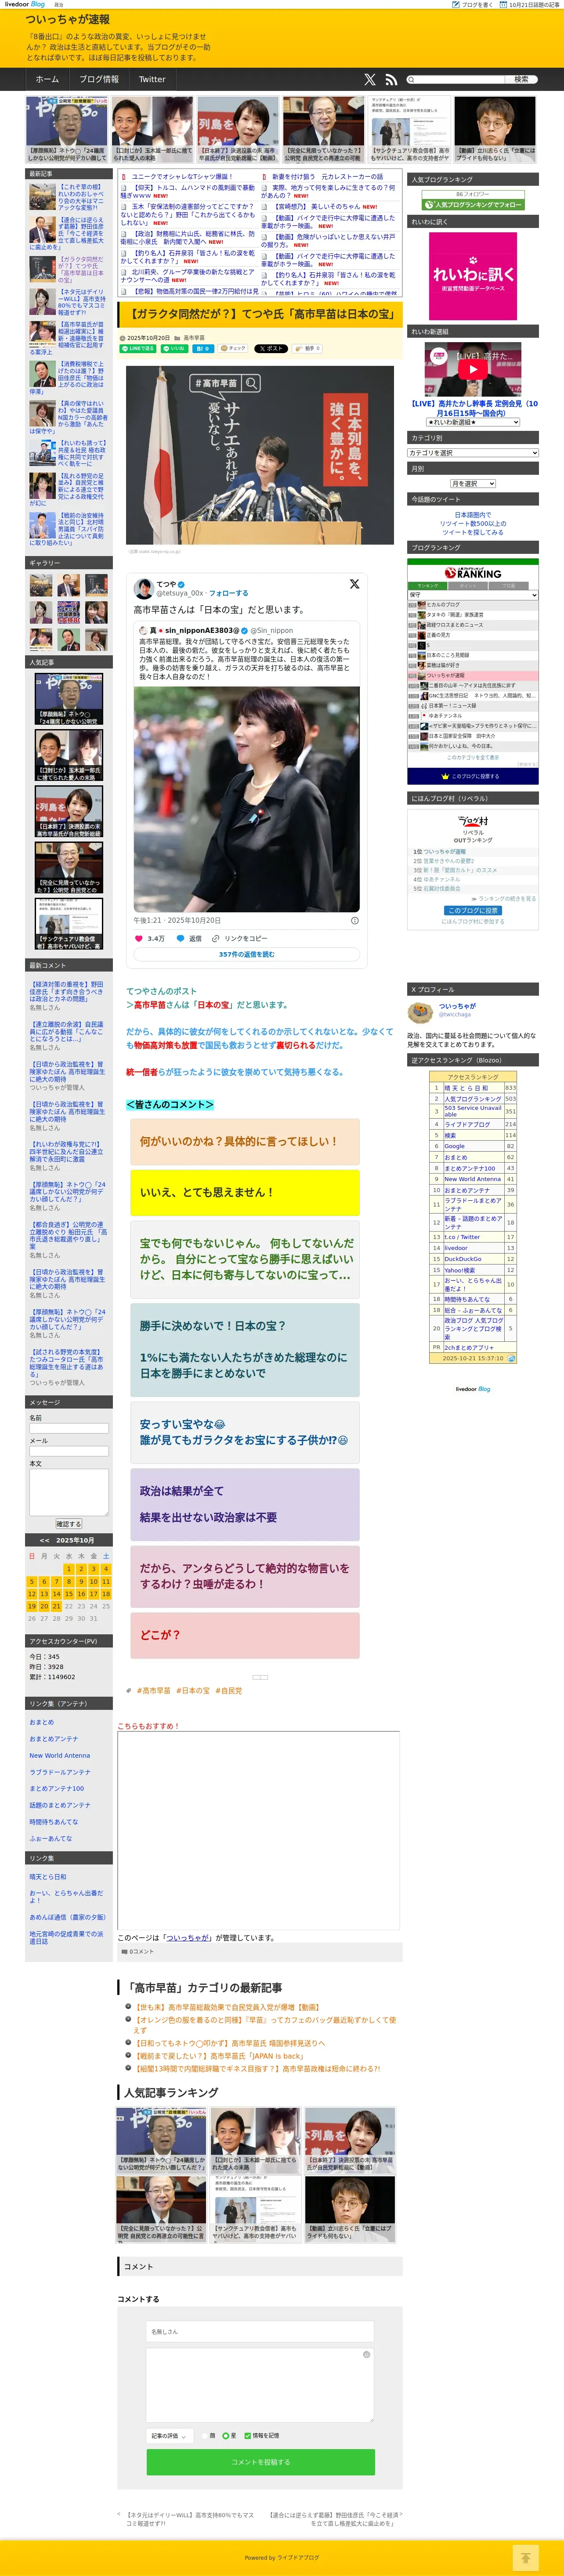Go to previous month with the << calendar arrow
Viewport: 564px width, 2576px height.
click(44, 1540)
